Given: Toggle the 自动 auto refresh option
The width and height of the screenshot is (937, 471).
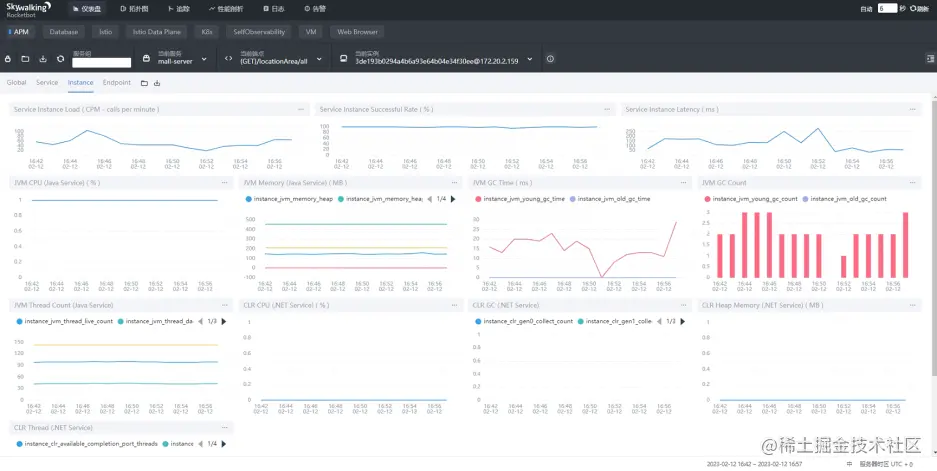Looking at the screenshot, I should (866, 9).
